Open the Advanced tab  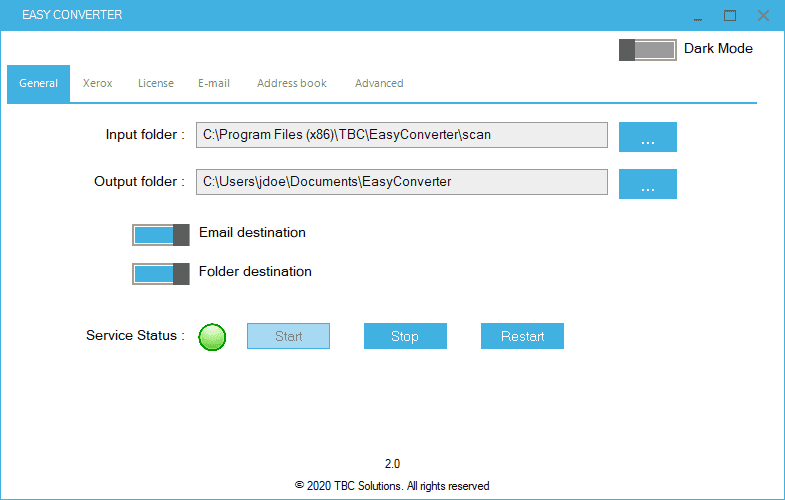click(x=379, y=83)
